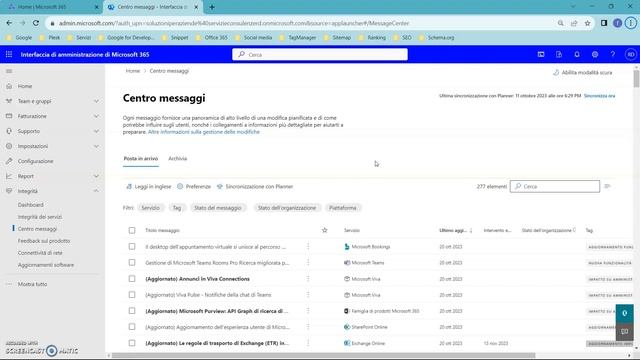Click the browser back arrow

(x=9, y=23)
